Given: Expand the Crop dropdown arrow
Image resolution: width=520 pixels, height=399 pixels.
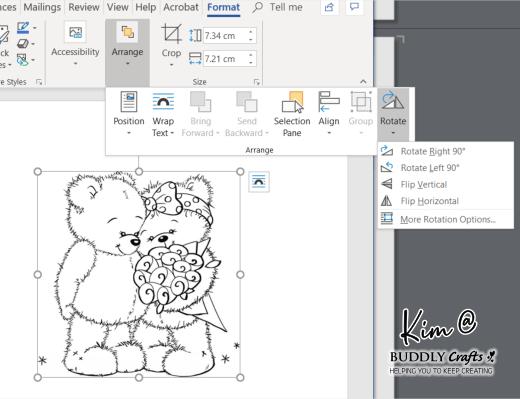Looking at the screenshot, I should point(171,64).
